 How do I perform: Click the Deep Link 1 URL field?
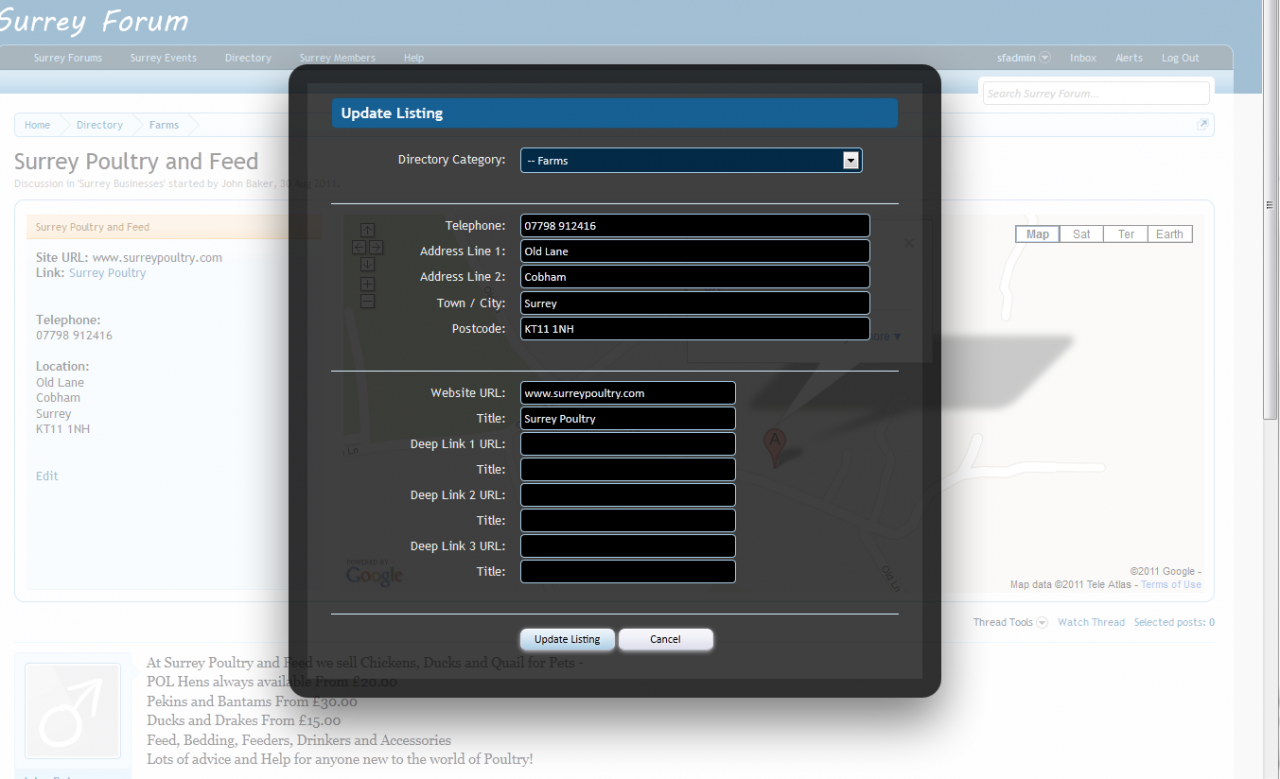point(627,444)
